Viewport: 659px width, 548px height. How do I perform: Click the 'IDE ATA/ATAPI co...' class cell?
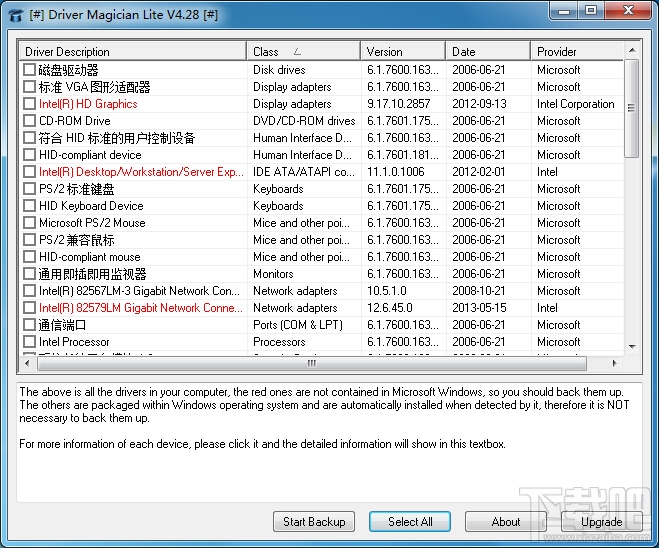[x=304, y=172]
